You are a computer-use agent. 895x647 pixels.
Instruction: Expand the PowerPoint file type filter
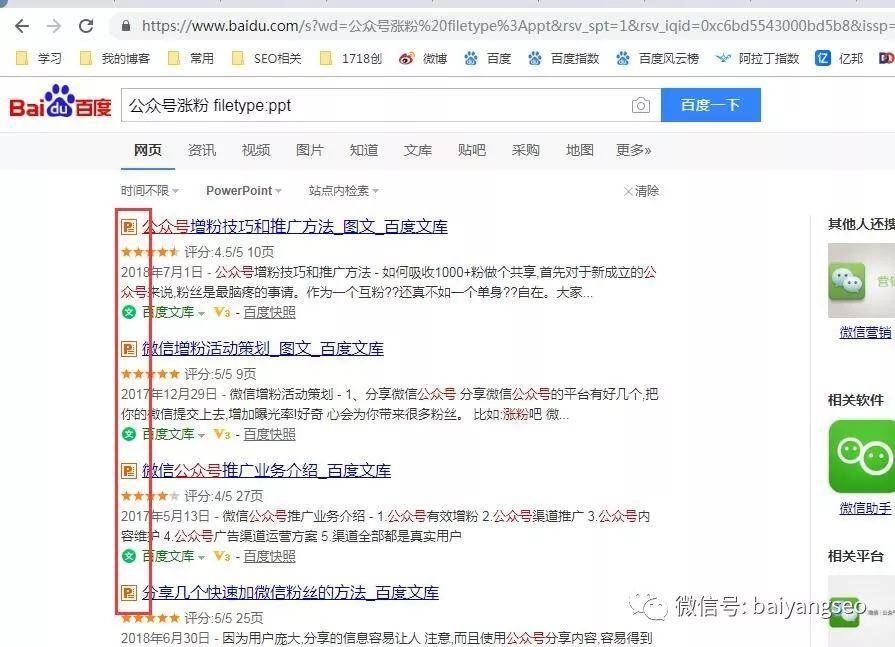coord(244,191)
